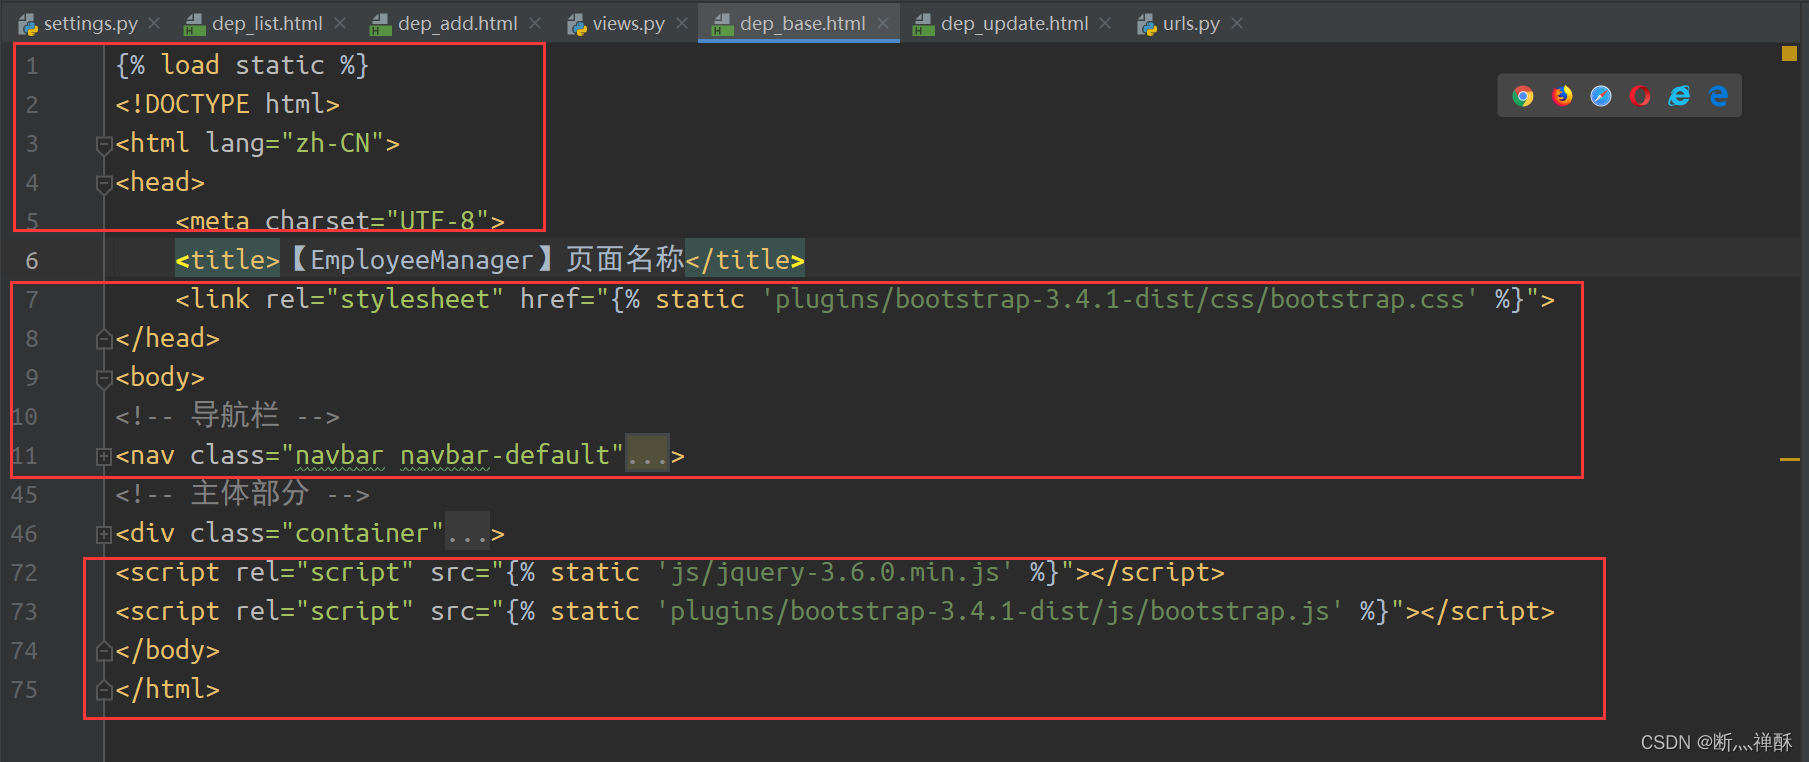This screenshot has width=1809, height=762.
Task: Toggle fold marker at closing body tag
Action: (x=103, y=651)
